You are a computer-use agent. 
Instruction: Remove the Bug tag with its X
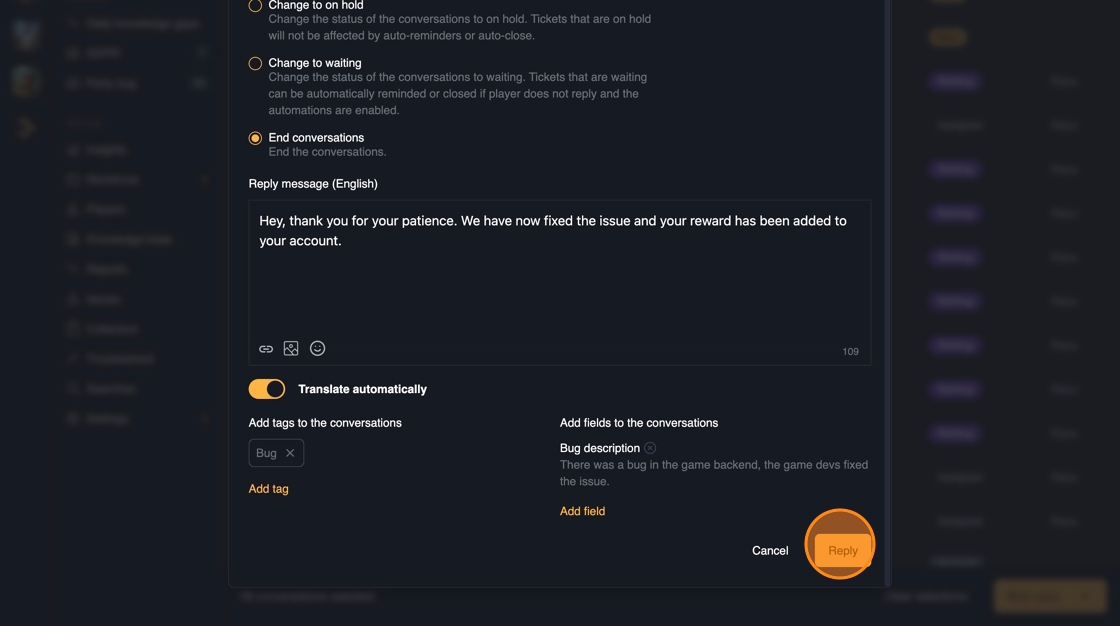(290, 453)
